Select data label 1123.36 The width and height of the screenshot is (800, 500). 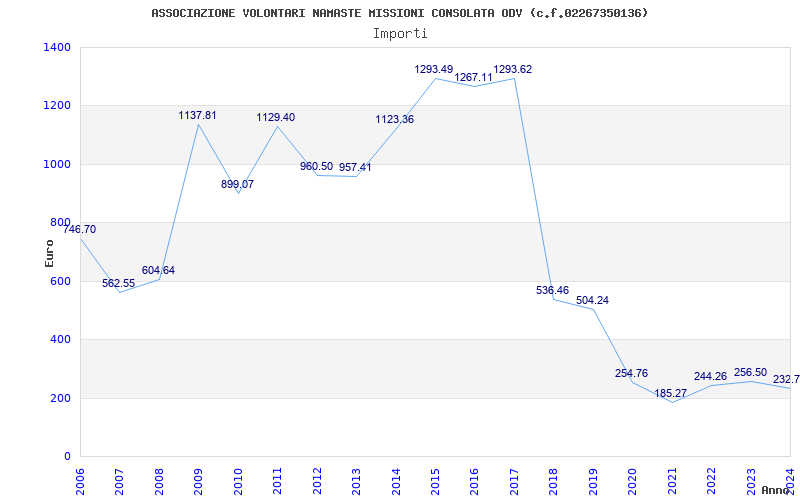[395, 119]
